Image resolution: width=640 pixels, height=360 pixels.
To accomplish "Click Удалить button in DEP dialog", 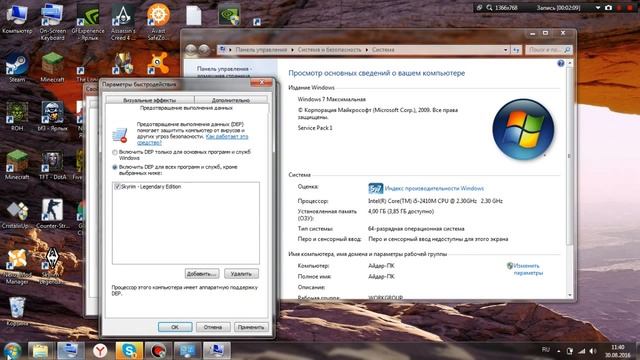I will point(241,273).
